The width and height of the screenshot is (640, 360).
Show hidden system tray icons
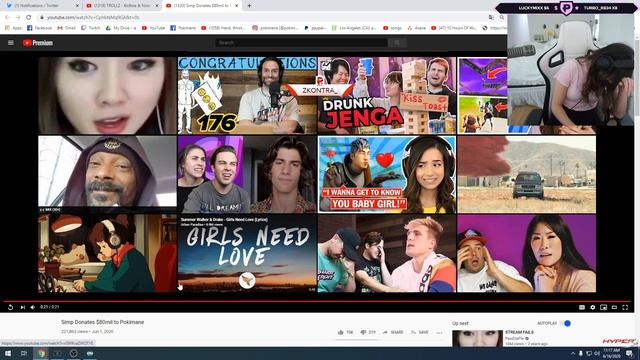(573, 353)
